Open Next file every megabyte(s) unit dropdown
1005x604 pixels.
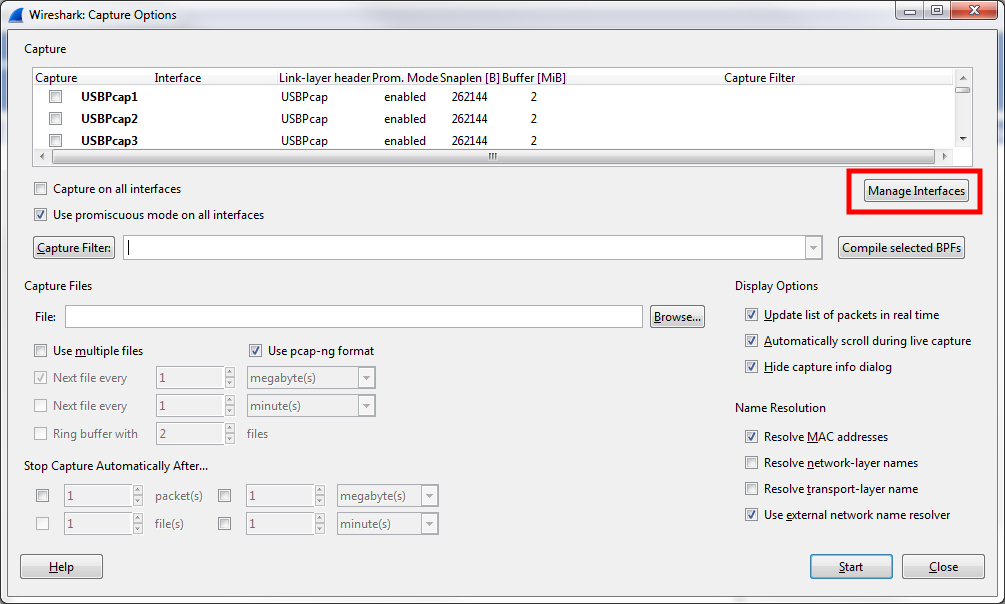coord(366,378)
